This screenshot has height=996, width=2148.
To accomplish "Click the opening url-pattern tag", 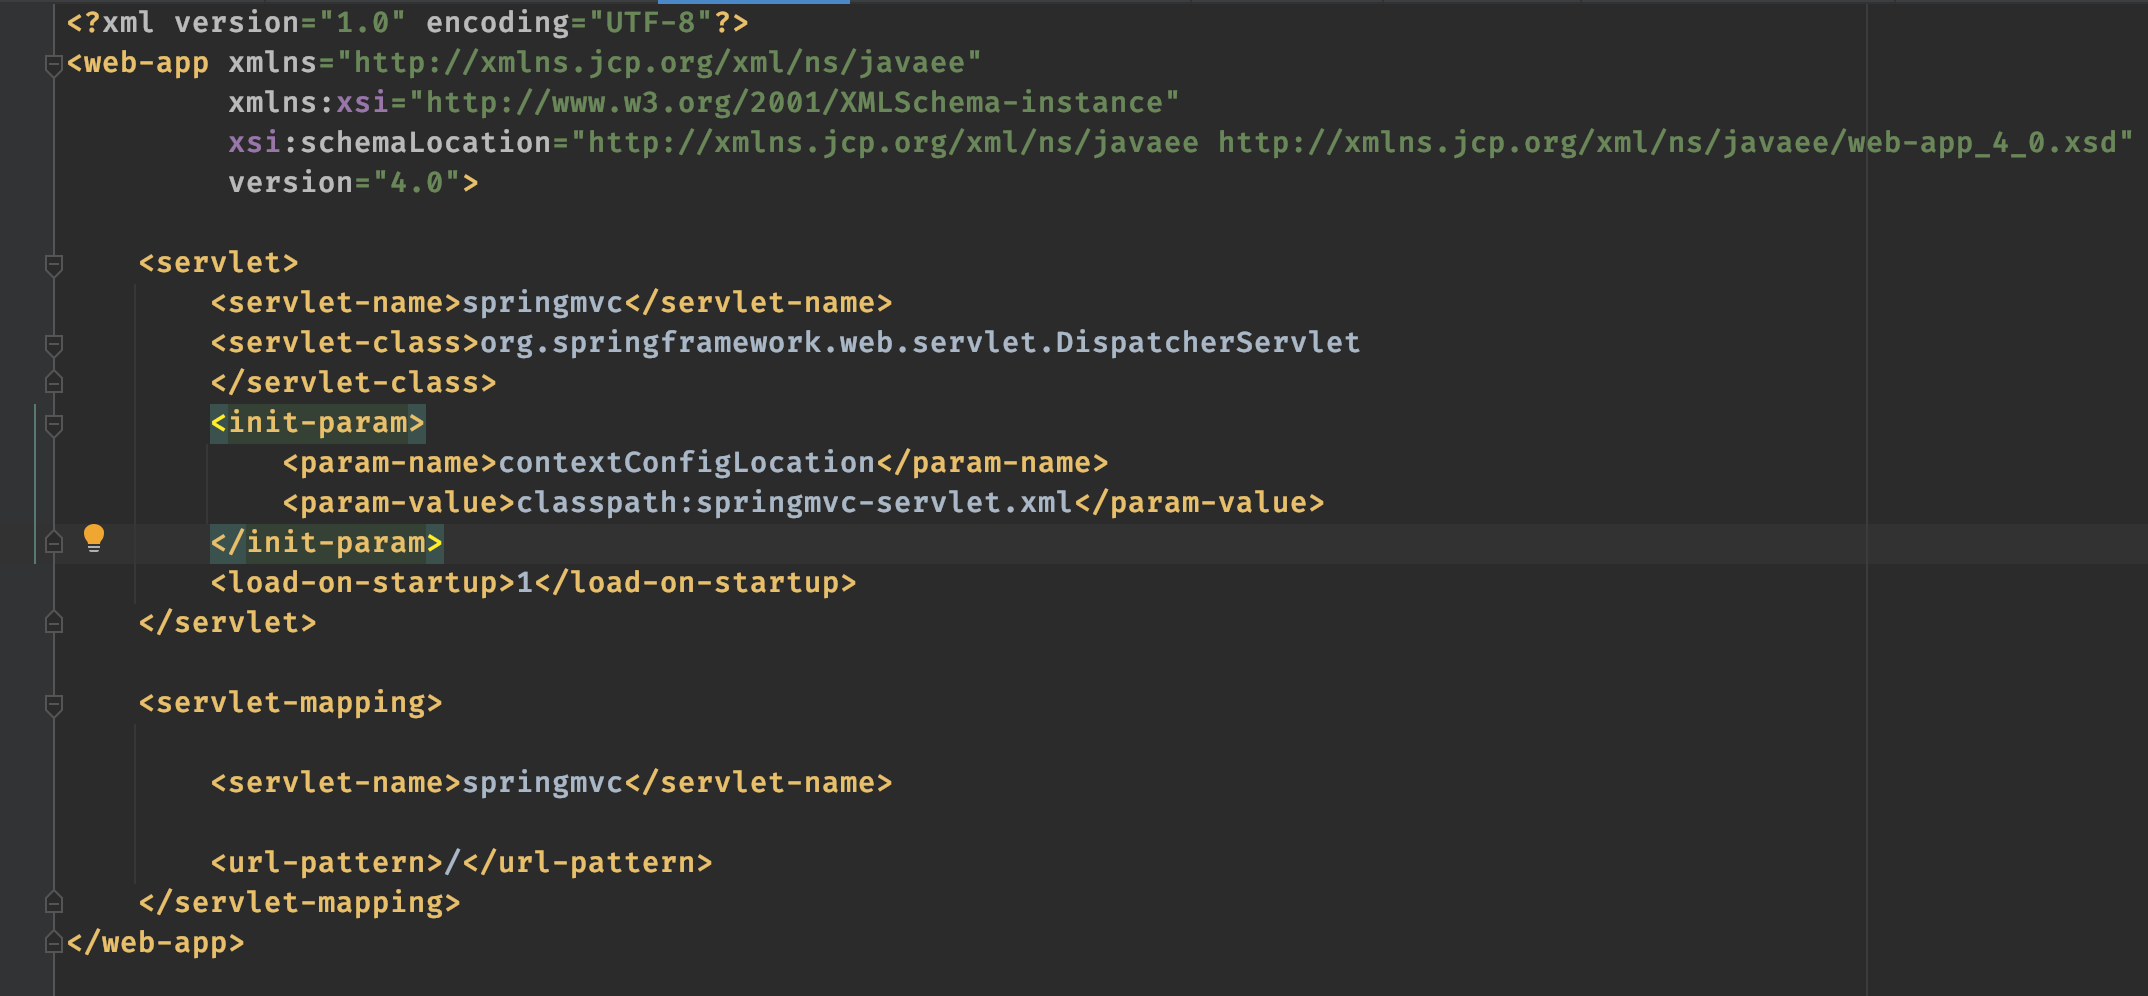I will 327,862.
